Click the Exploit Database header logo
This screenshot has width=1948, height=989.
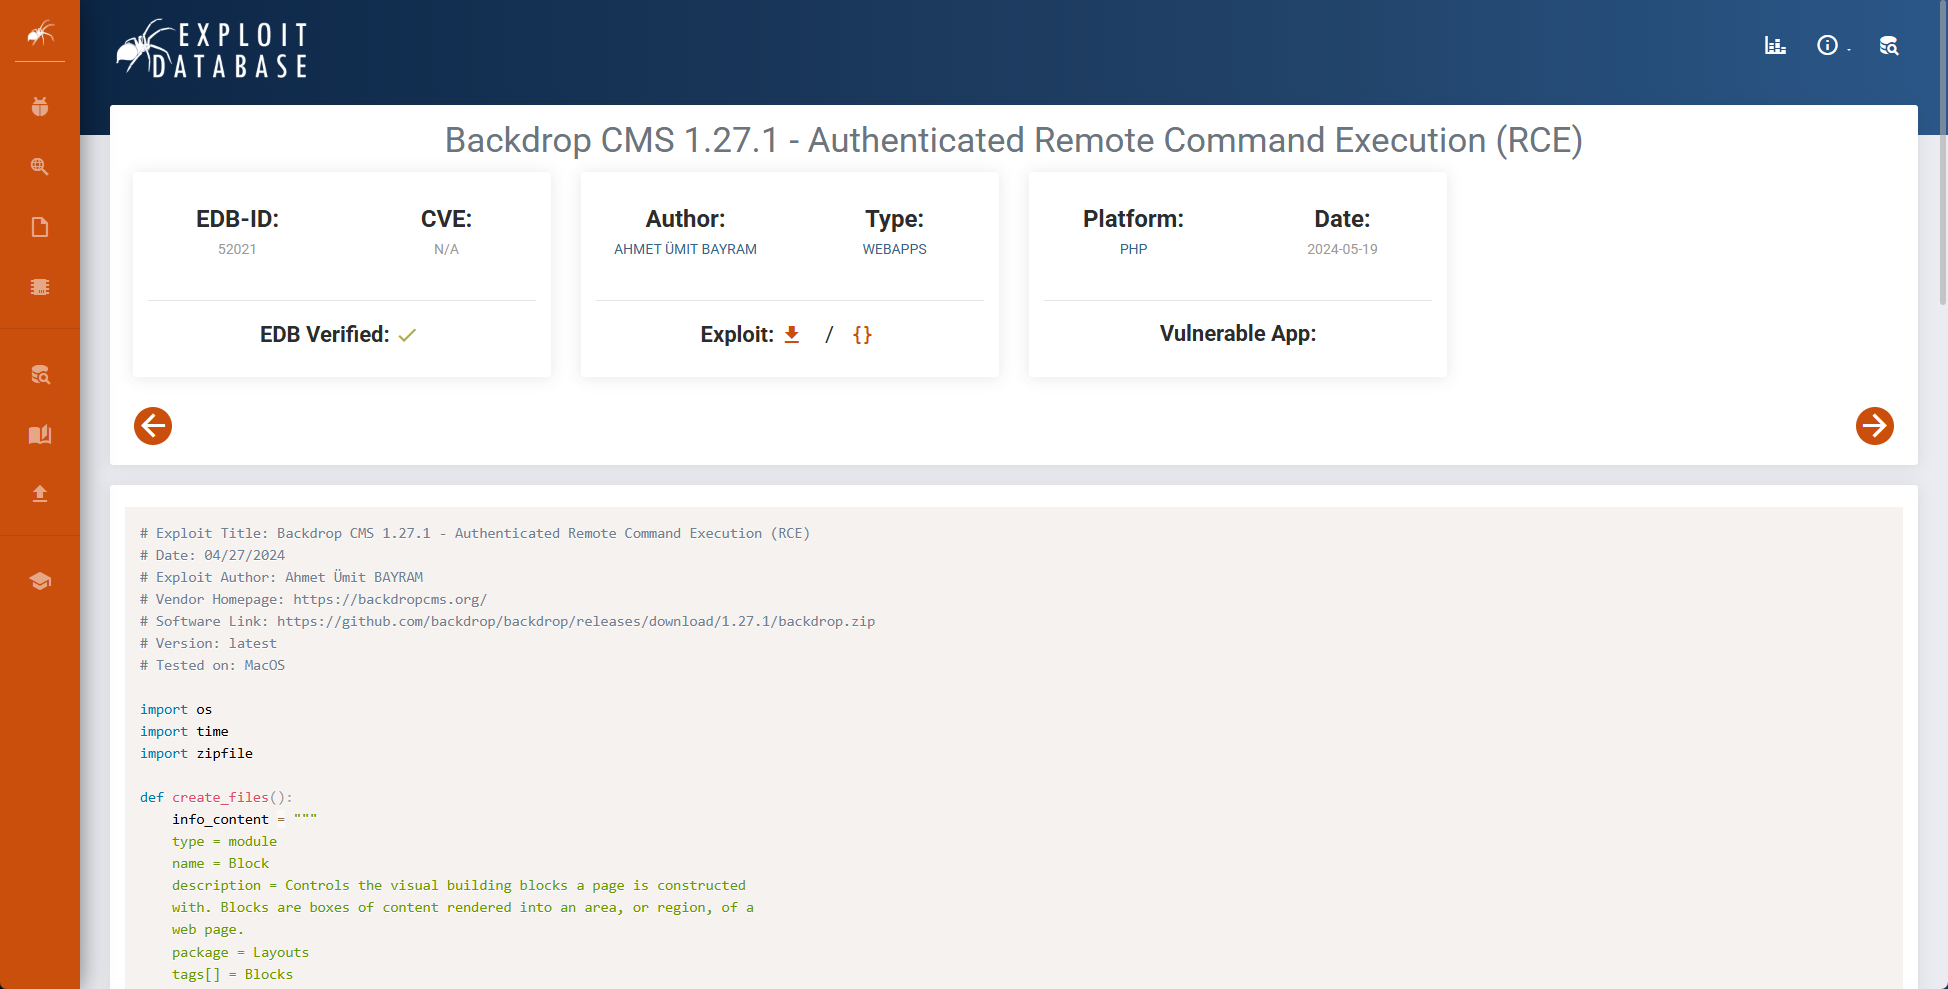pyautogui.click(x=212, y=49)
